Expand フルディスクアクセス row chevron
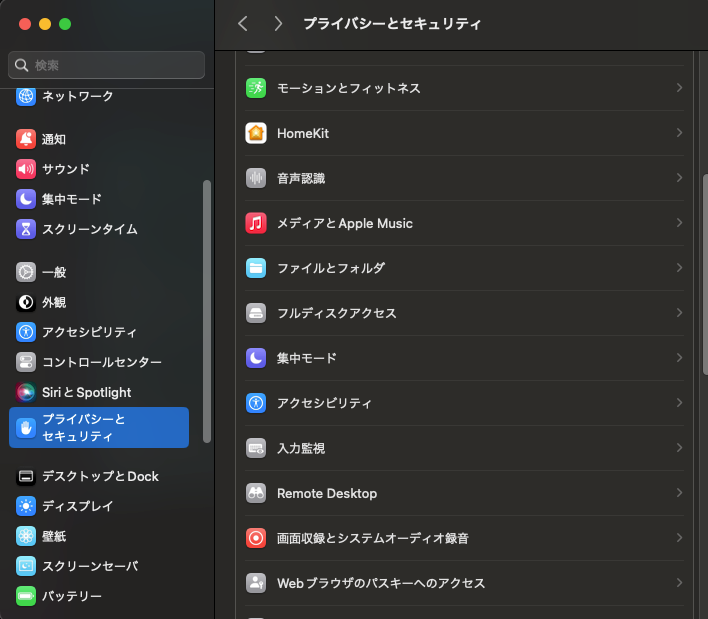This screenshot has height=619, width=708. (x=679, y=312)
